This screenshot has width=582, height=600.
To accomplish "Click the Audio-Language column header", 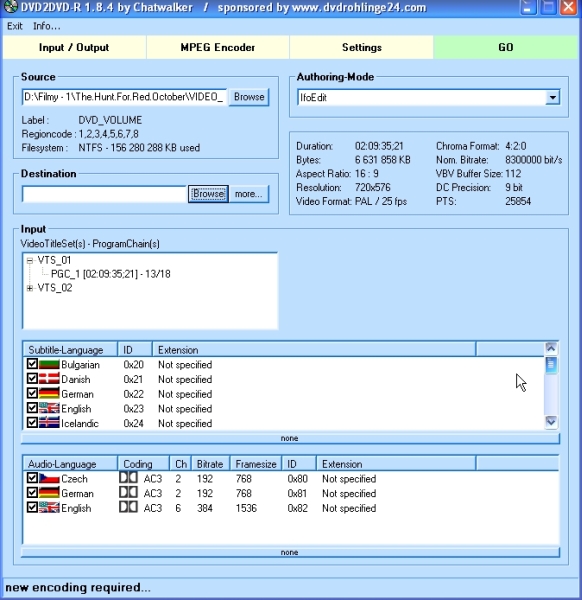I will pos(70,464).
